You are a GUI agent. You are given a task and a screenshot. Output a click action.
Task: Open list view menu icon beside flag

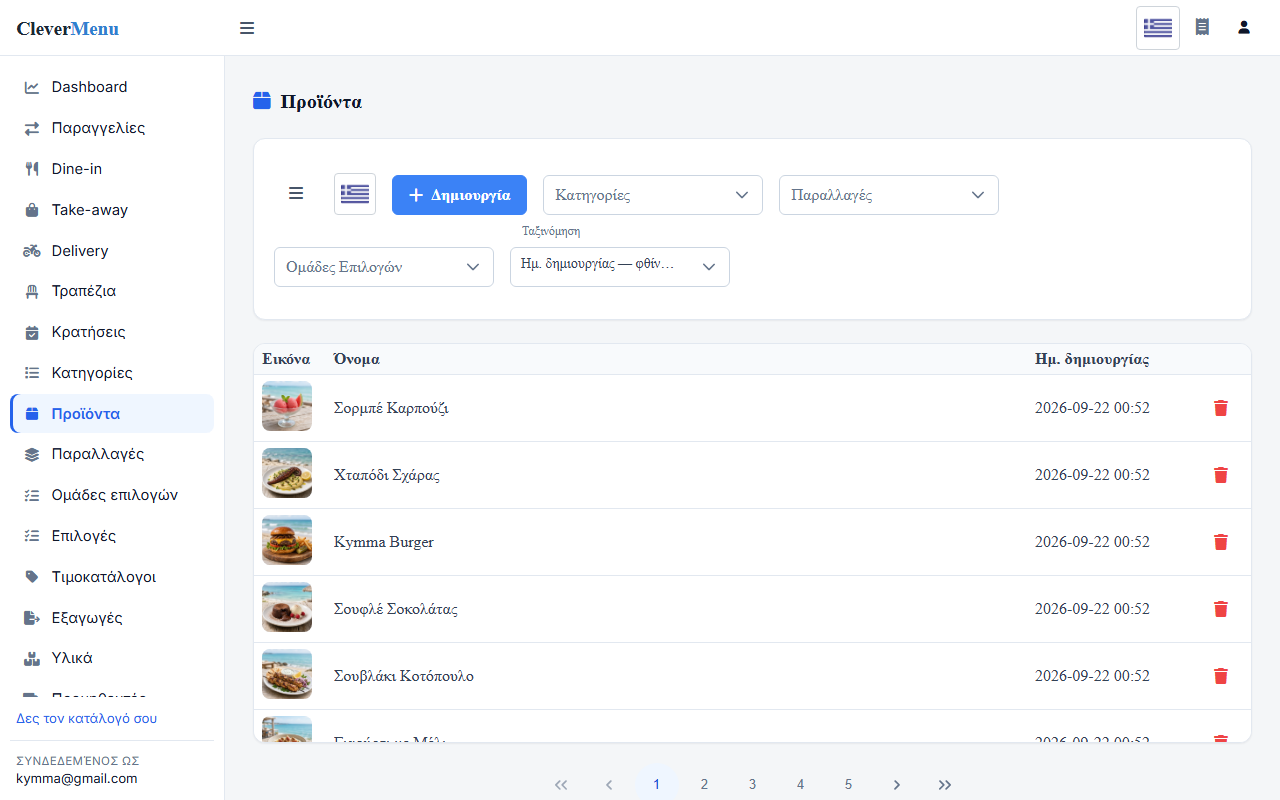(x=296, y=194)
